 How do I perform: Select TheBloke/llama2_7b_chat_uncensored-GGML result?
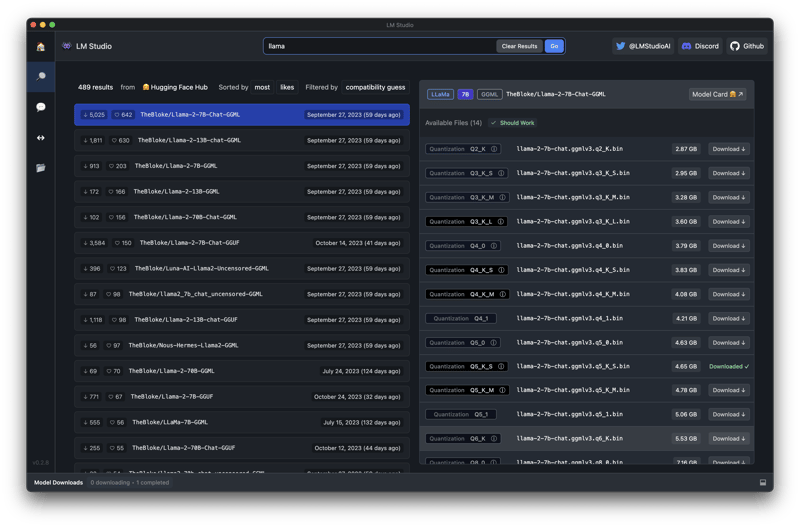click(242, 294)
